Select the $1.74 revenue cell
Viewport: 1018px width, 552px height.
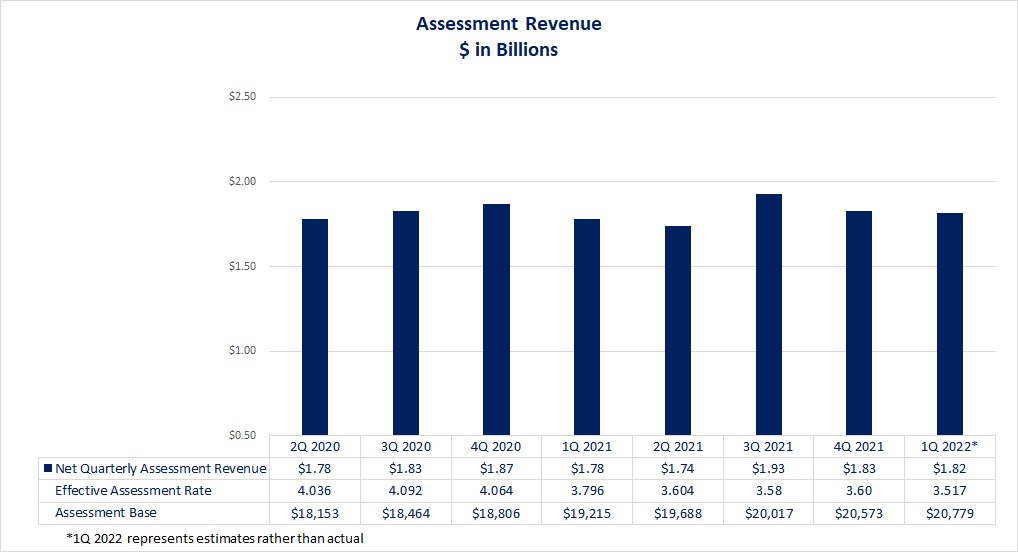(x=677, y=468)
